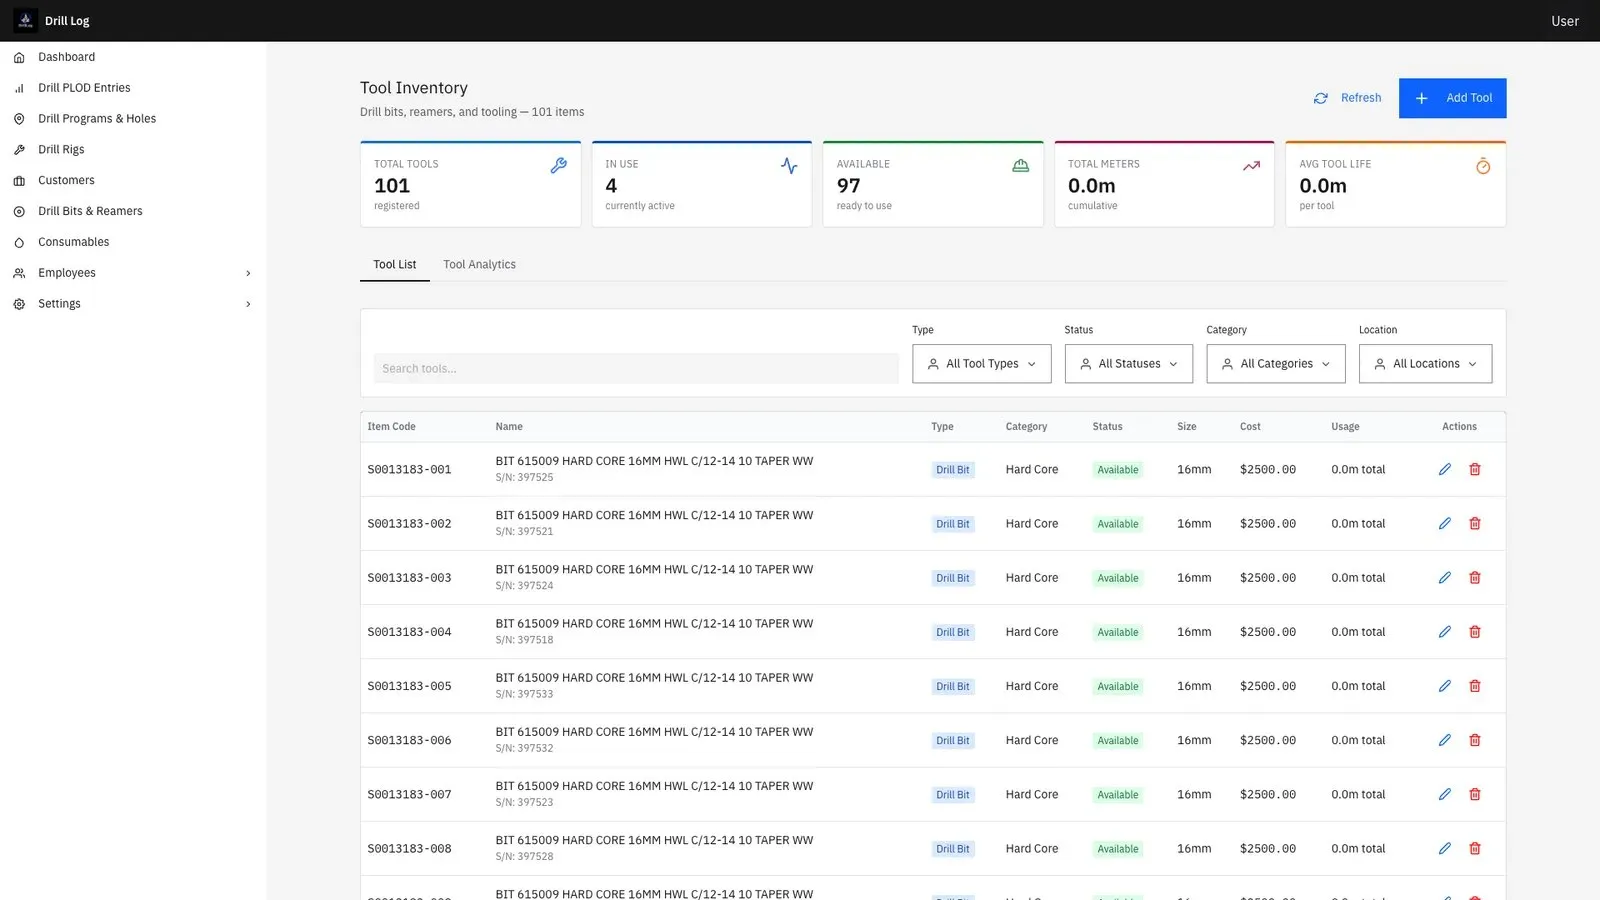Click the Cost column header

tap(1250, 427)
